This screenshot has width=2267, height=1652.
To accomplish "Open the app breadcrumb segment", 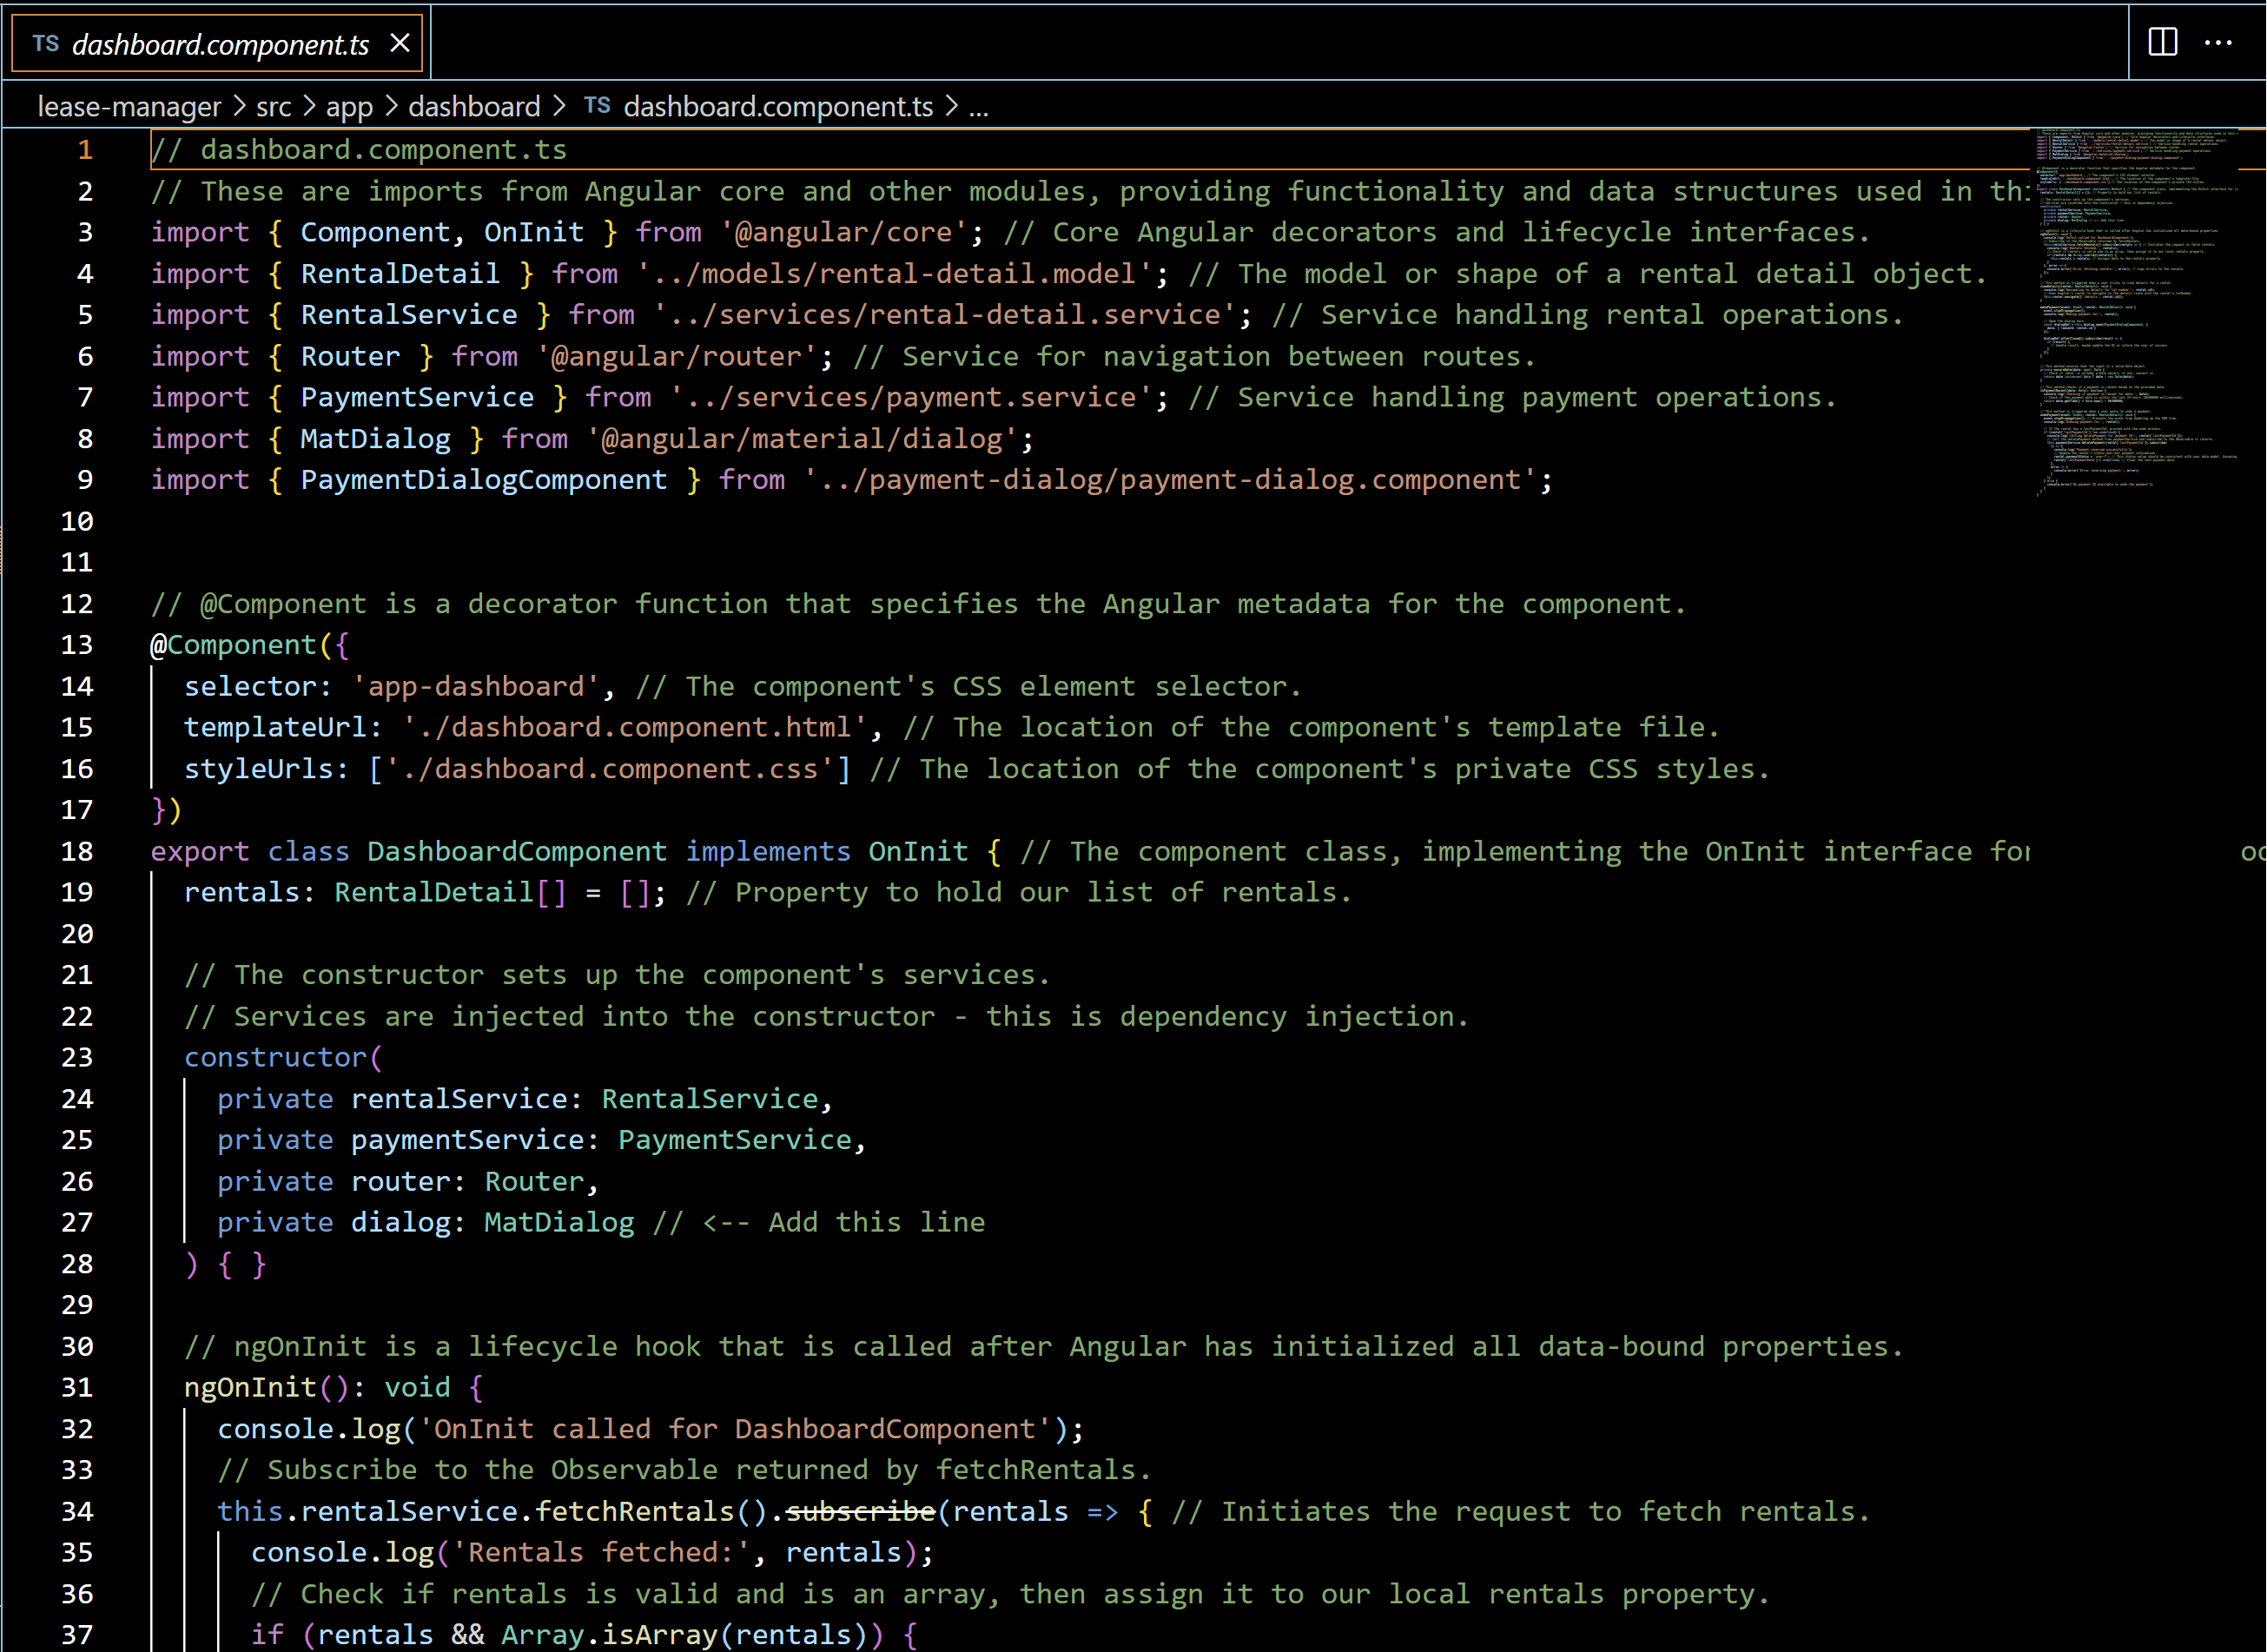I will point(349,106).
